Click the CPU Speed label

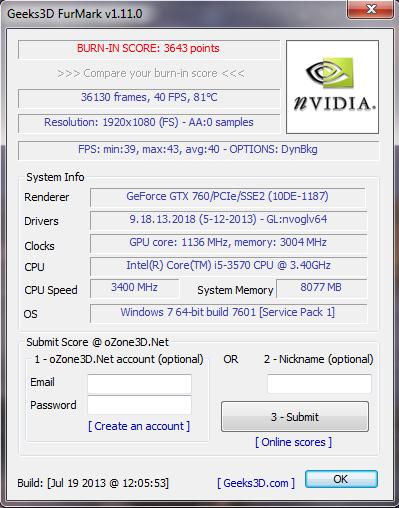(x=51, y=290)
